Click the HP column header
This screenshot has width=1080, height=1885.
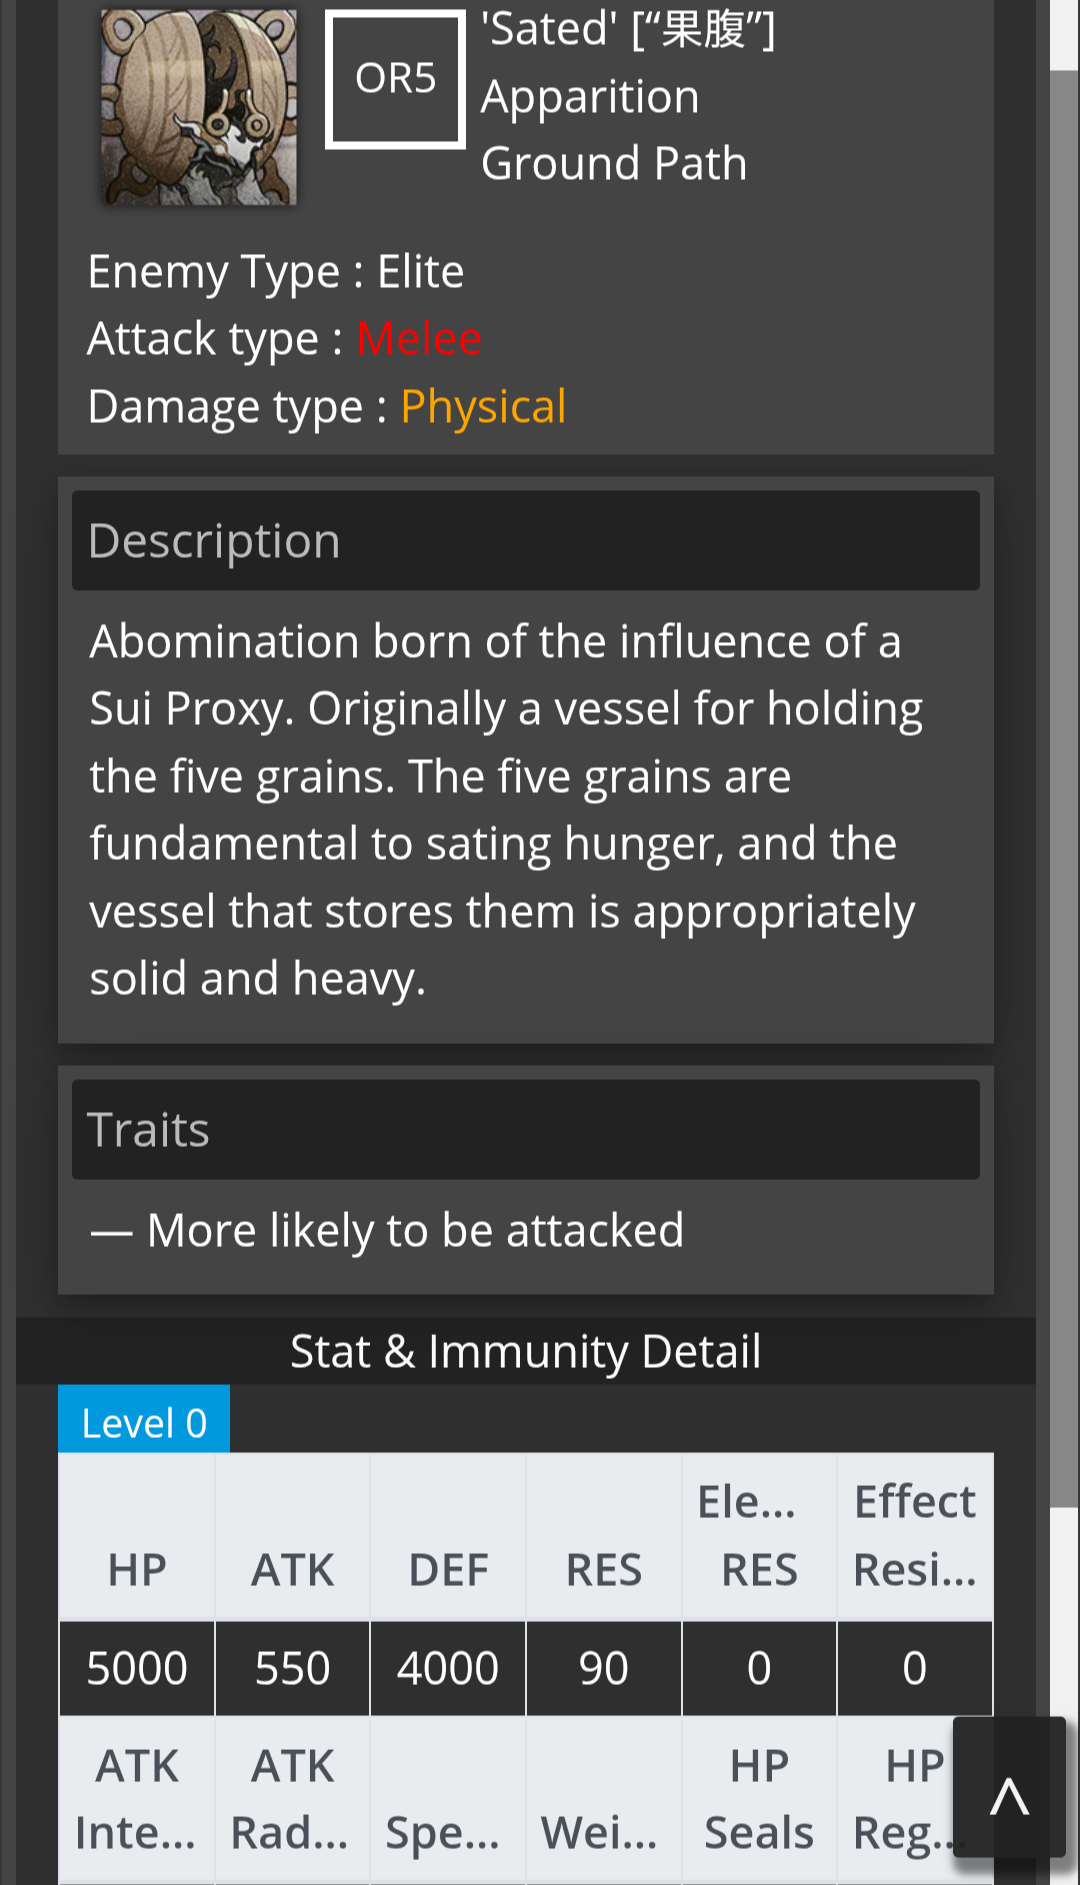137,1537
